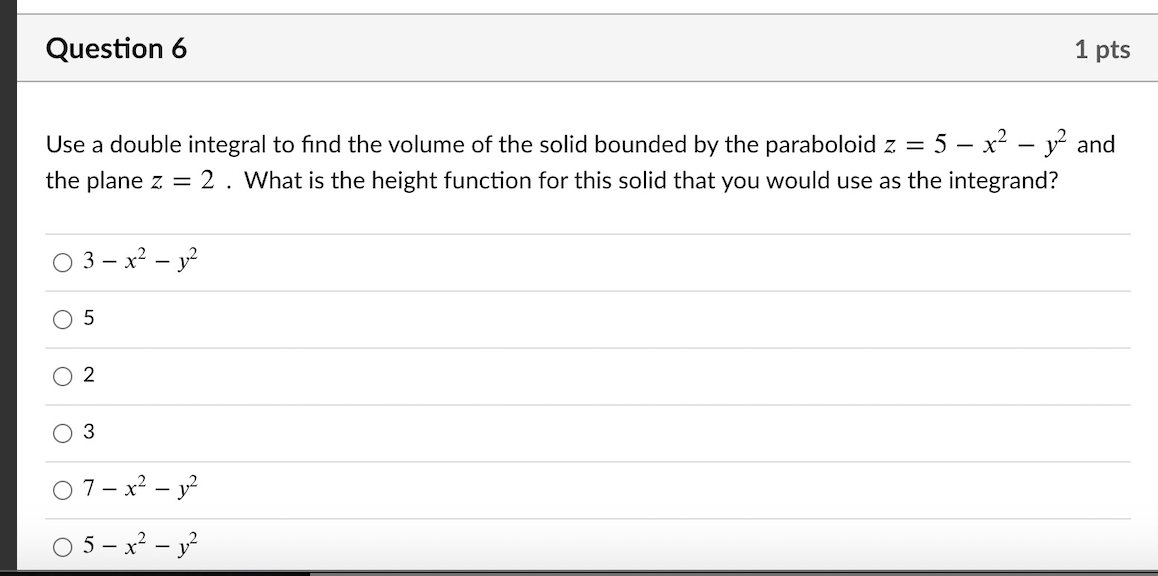1158x576 pixels.
Task: Select the answer option 2
Action: click(x=63, y=375)
